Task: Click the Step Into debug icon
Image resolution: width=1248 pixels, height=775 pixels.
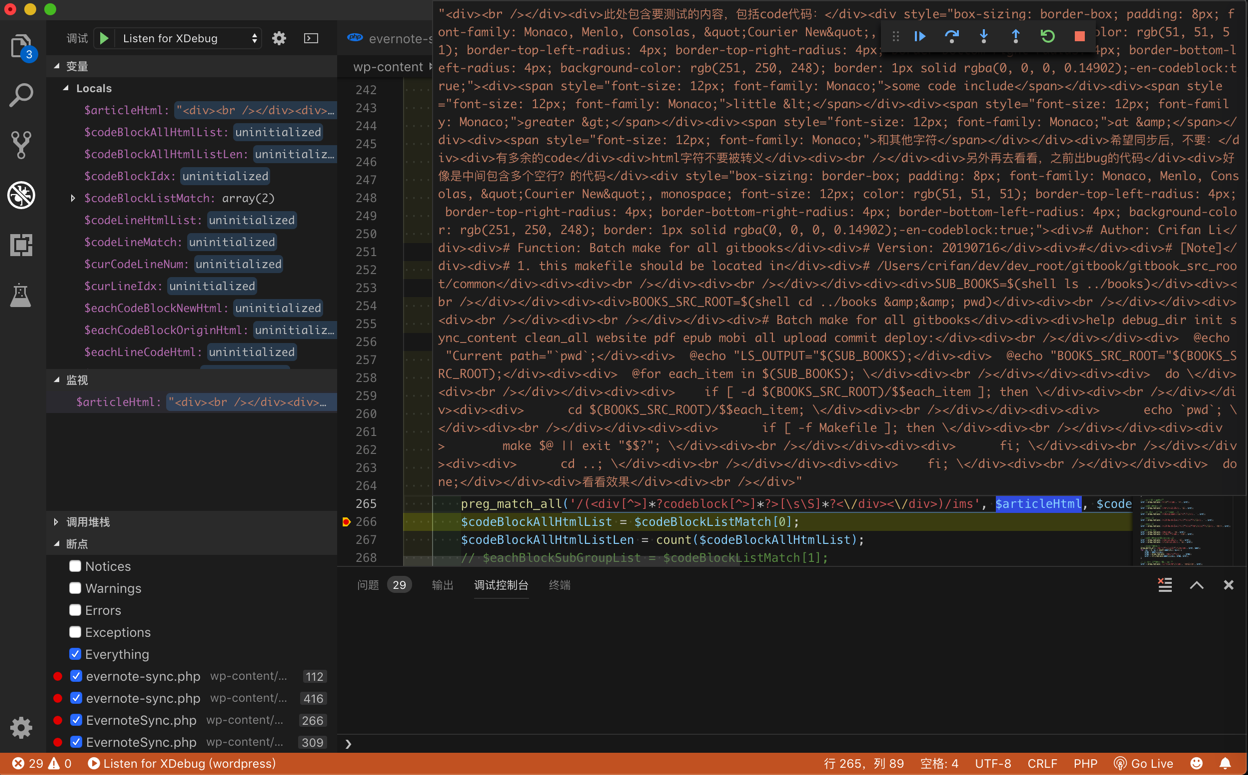Action: click(984, 37)
